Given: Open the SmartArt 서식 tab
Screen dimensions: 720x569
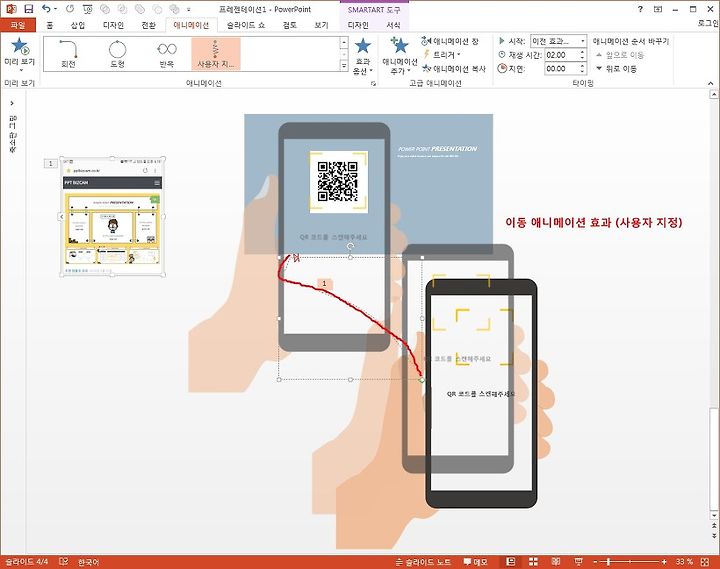Looking at the screenshot, I should pos(393,25).
